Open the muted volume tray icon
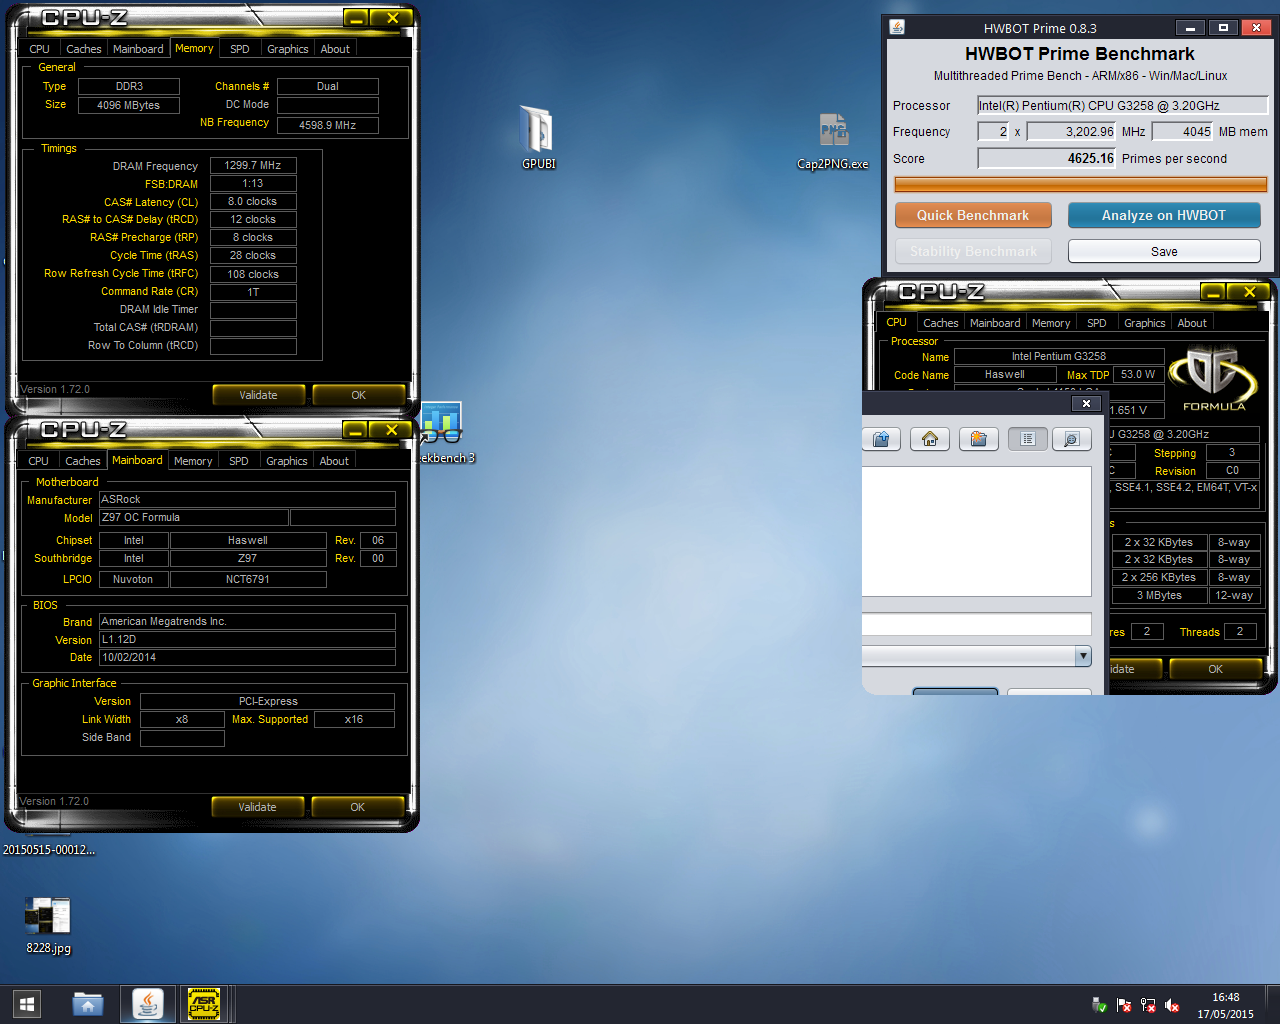This screenshot has height=1024, width=1280. click(x=1172, y=1005)
